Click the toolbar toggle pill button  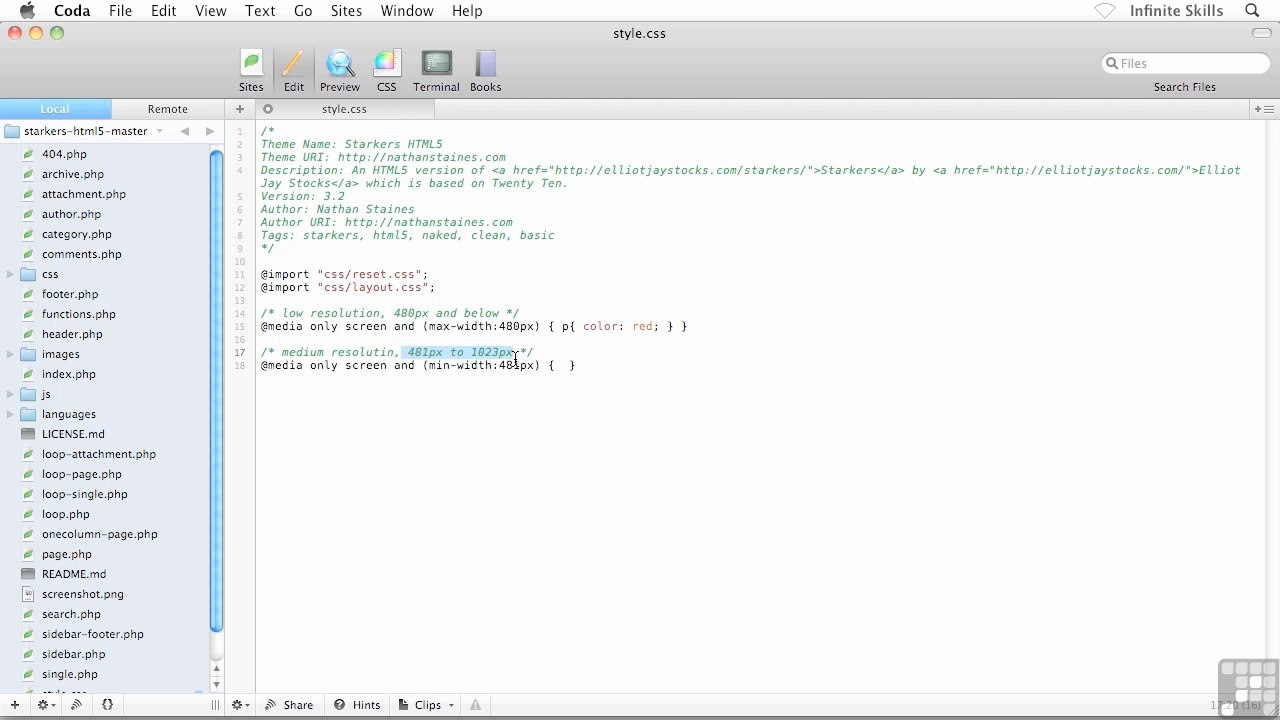1262,33
